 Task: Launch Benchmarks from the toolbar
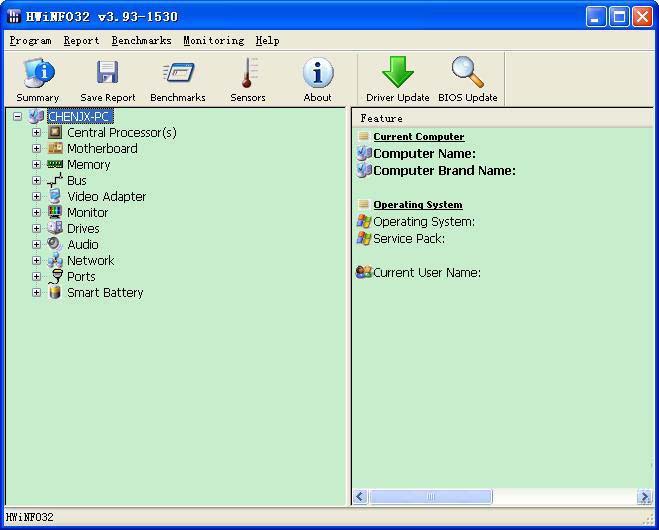(177, 79)
